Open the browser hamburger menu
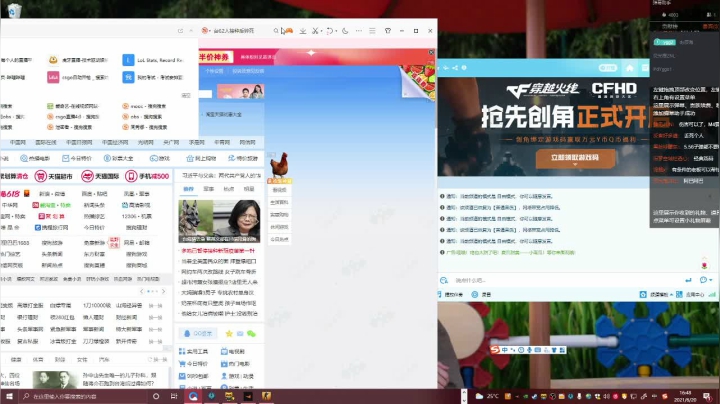 (x=372, y=31)
